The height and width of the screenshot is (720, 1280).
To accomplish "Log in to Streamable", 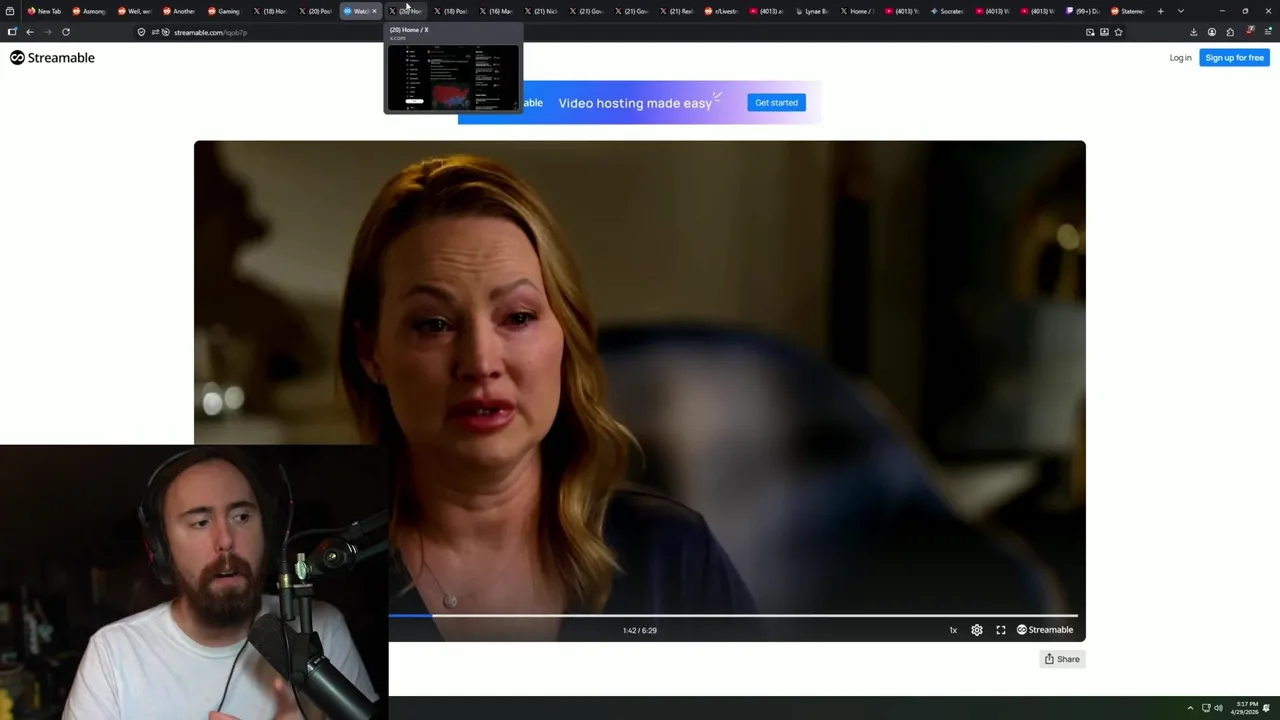I will pos(1180,58).
